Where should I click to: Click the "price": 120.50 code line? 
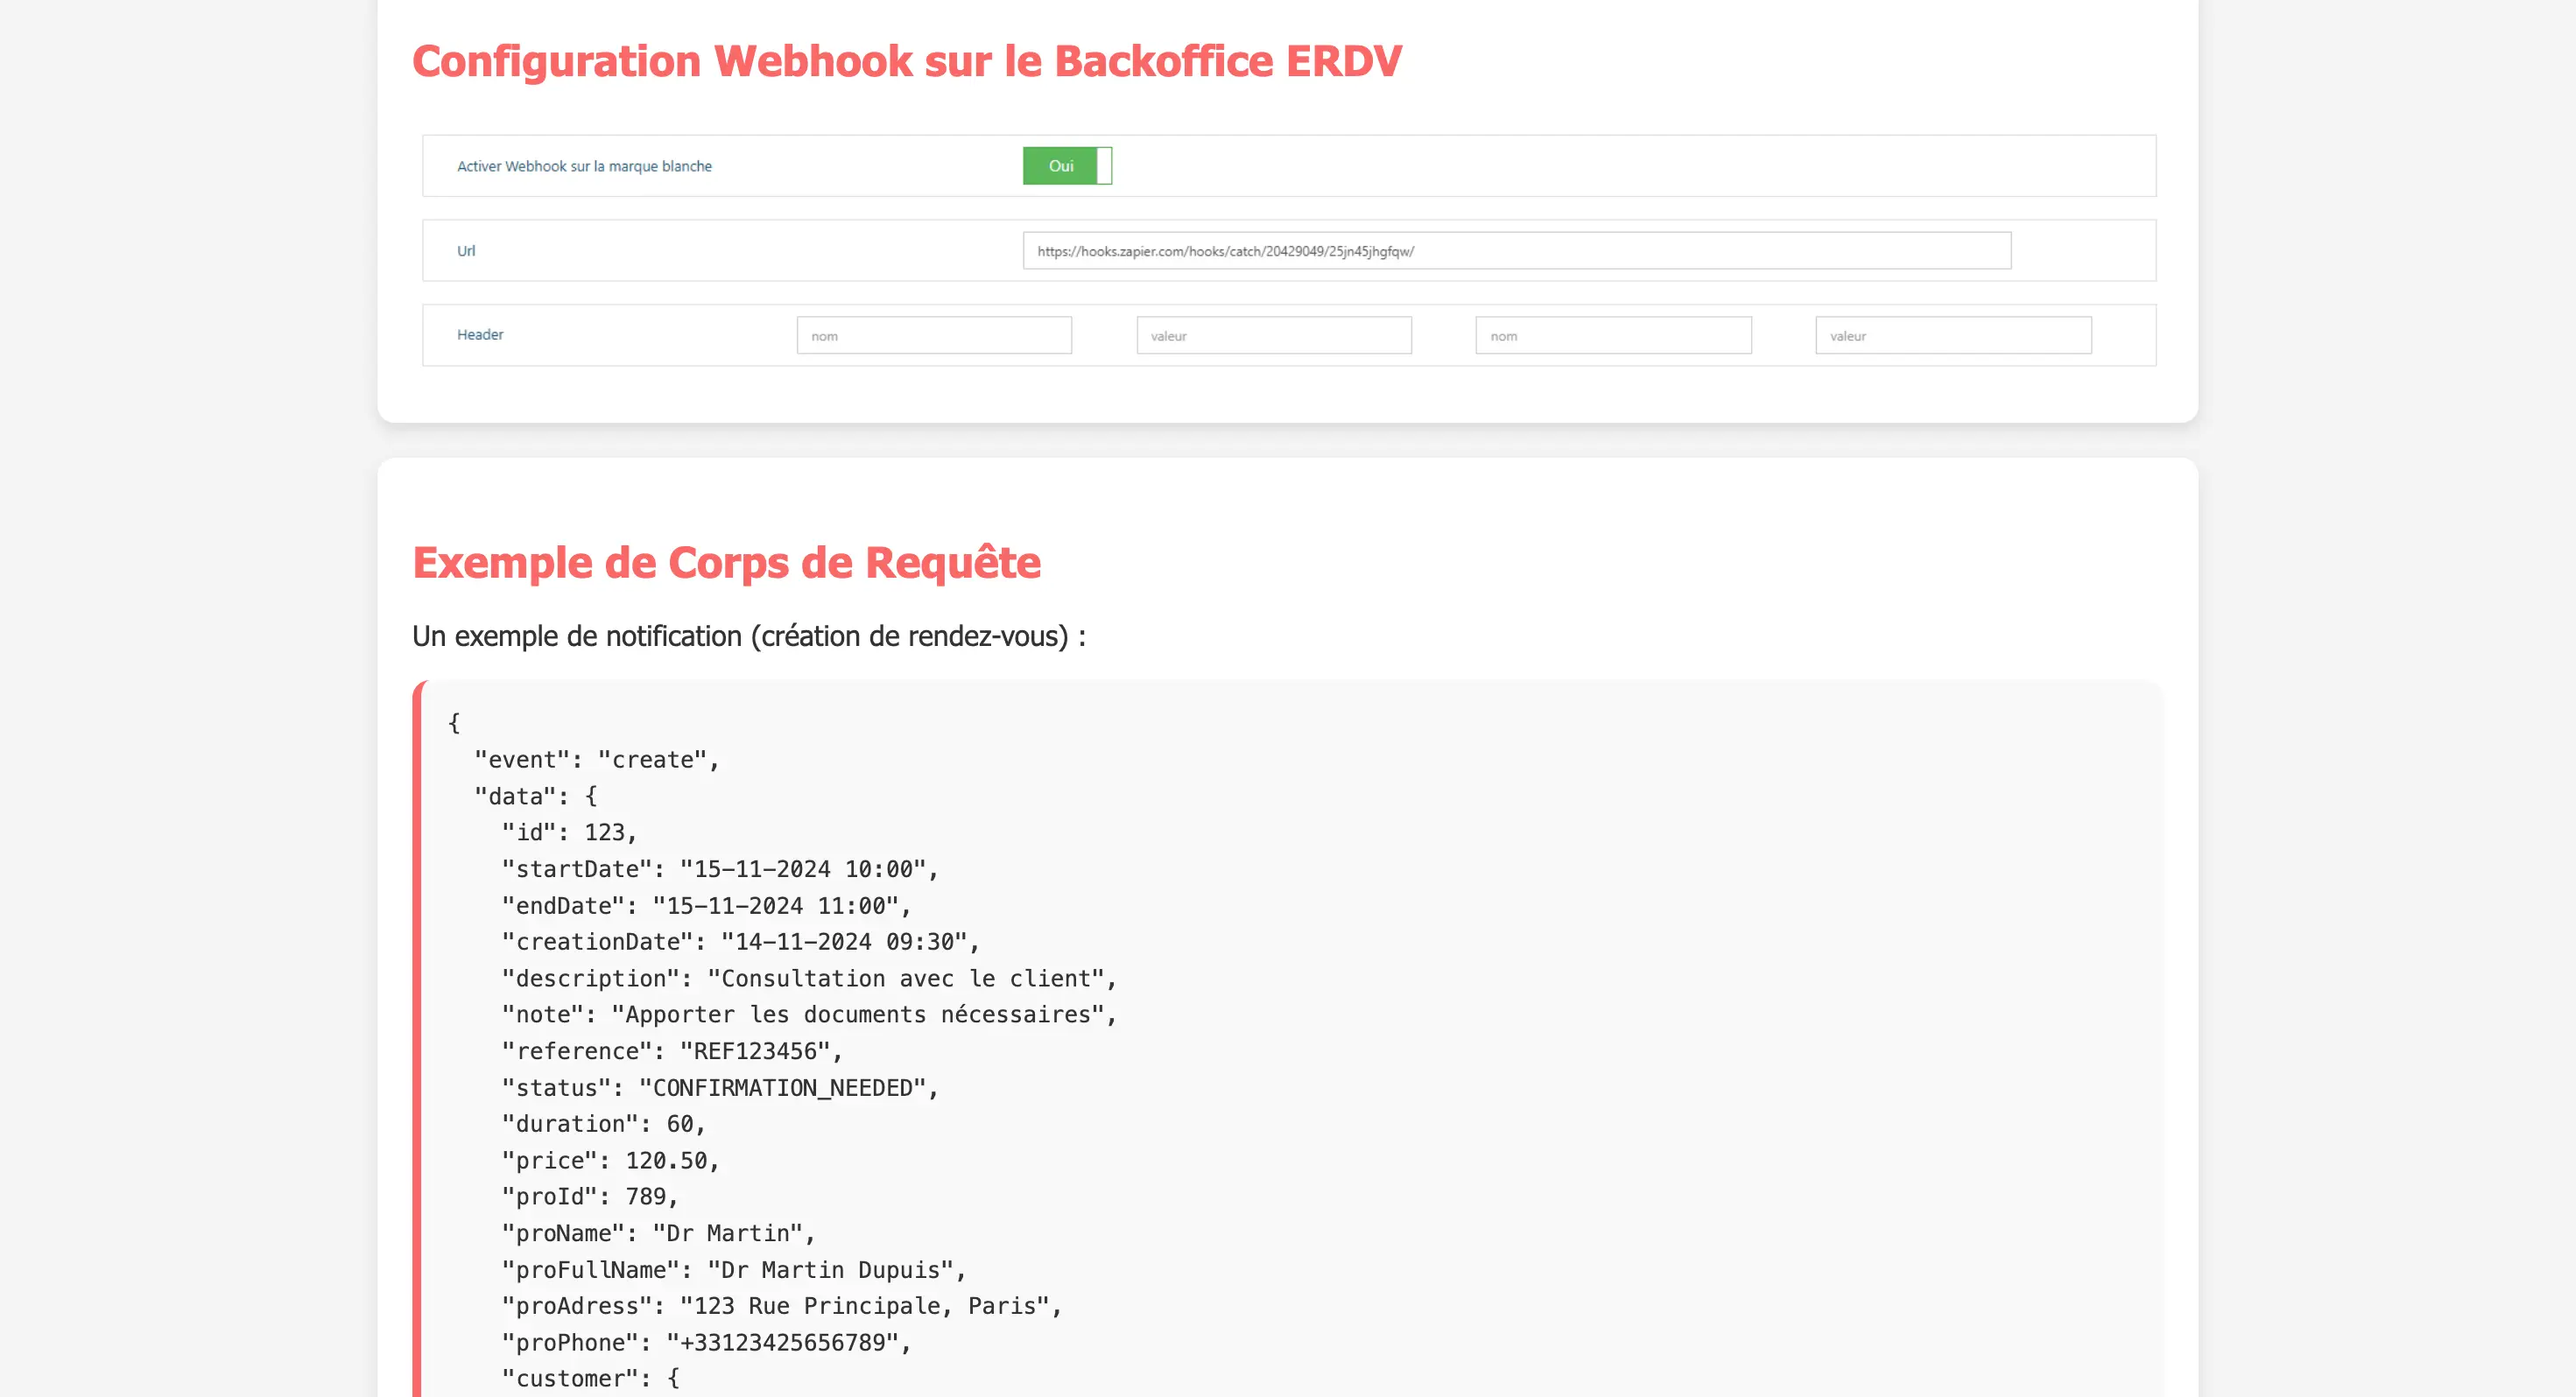610,1161
